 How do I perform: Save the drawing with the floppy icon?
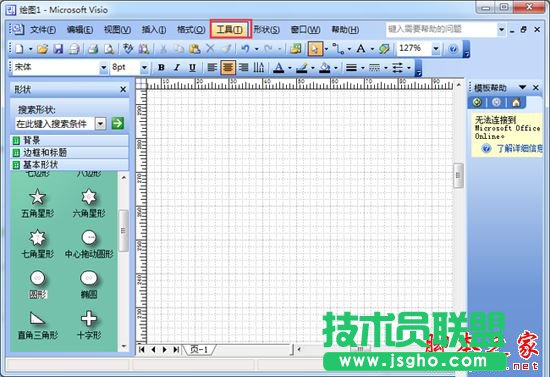[58, 49]
